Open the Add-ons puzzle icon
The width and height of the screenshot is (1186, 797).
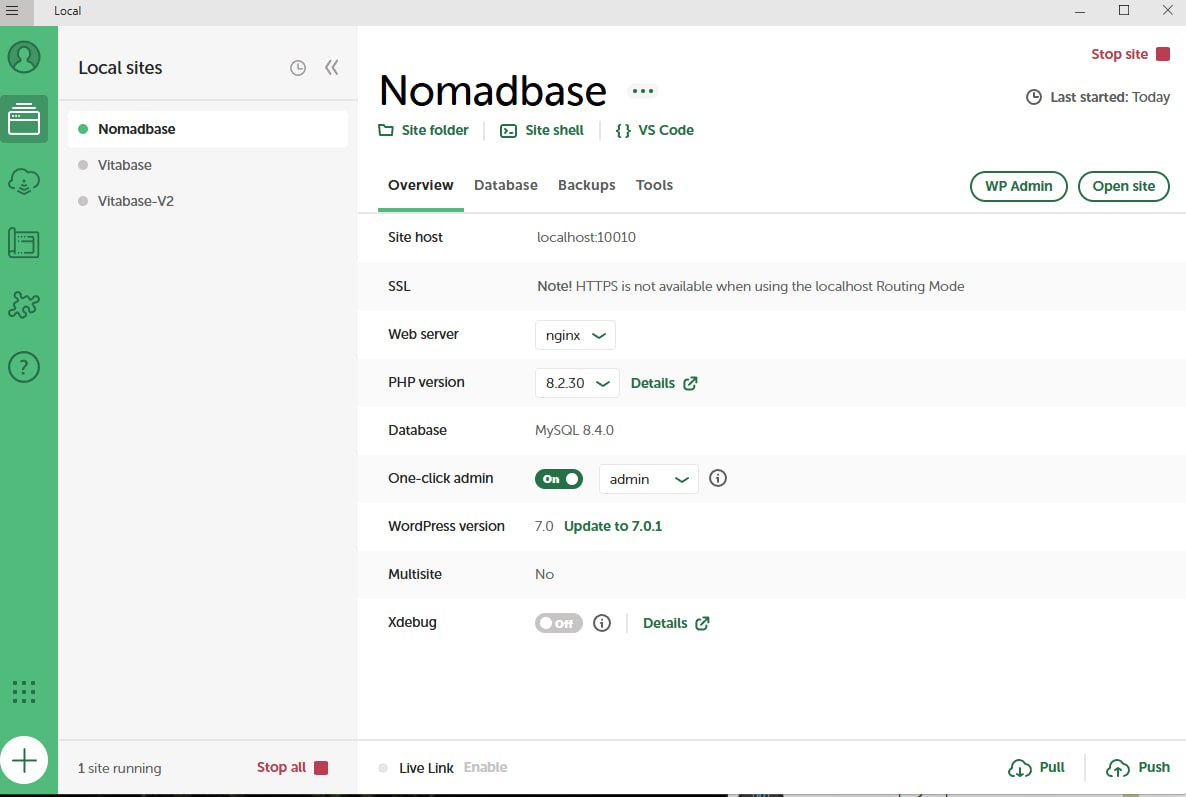23,305
